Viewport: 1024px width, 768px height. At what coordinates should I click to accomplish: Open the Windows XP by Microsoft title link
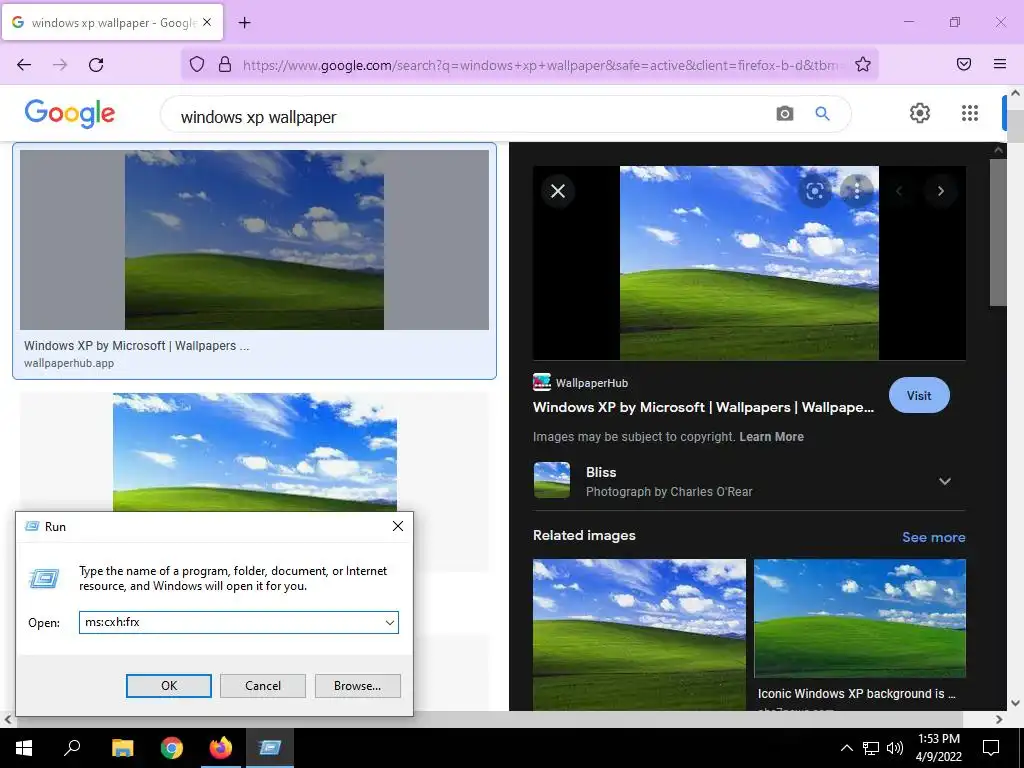tap(703, 407)
